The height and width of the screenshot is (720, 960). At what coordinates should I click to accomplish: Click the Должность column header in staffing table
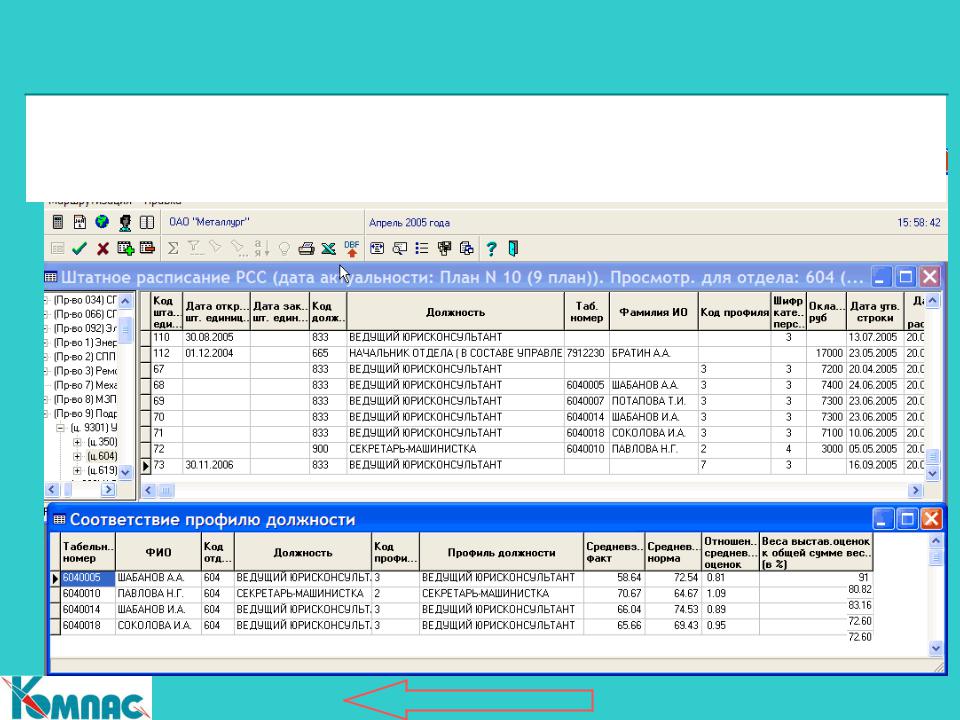[456, 312]
